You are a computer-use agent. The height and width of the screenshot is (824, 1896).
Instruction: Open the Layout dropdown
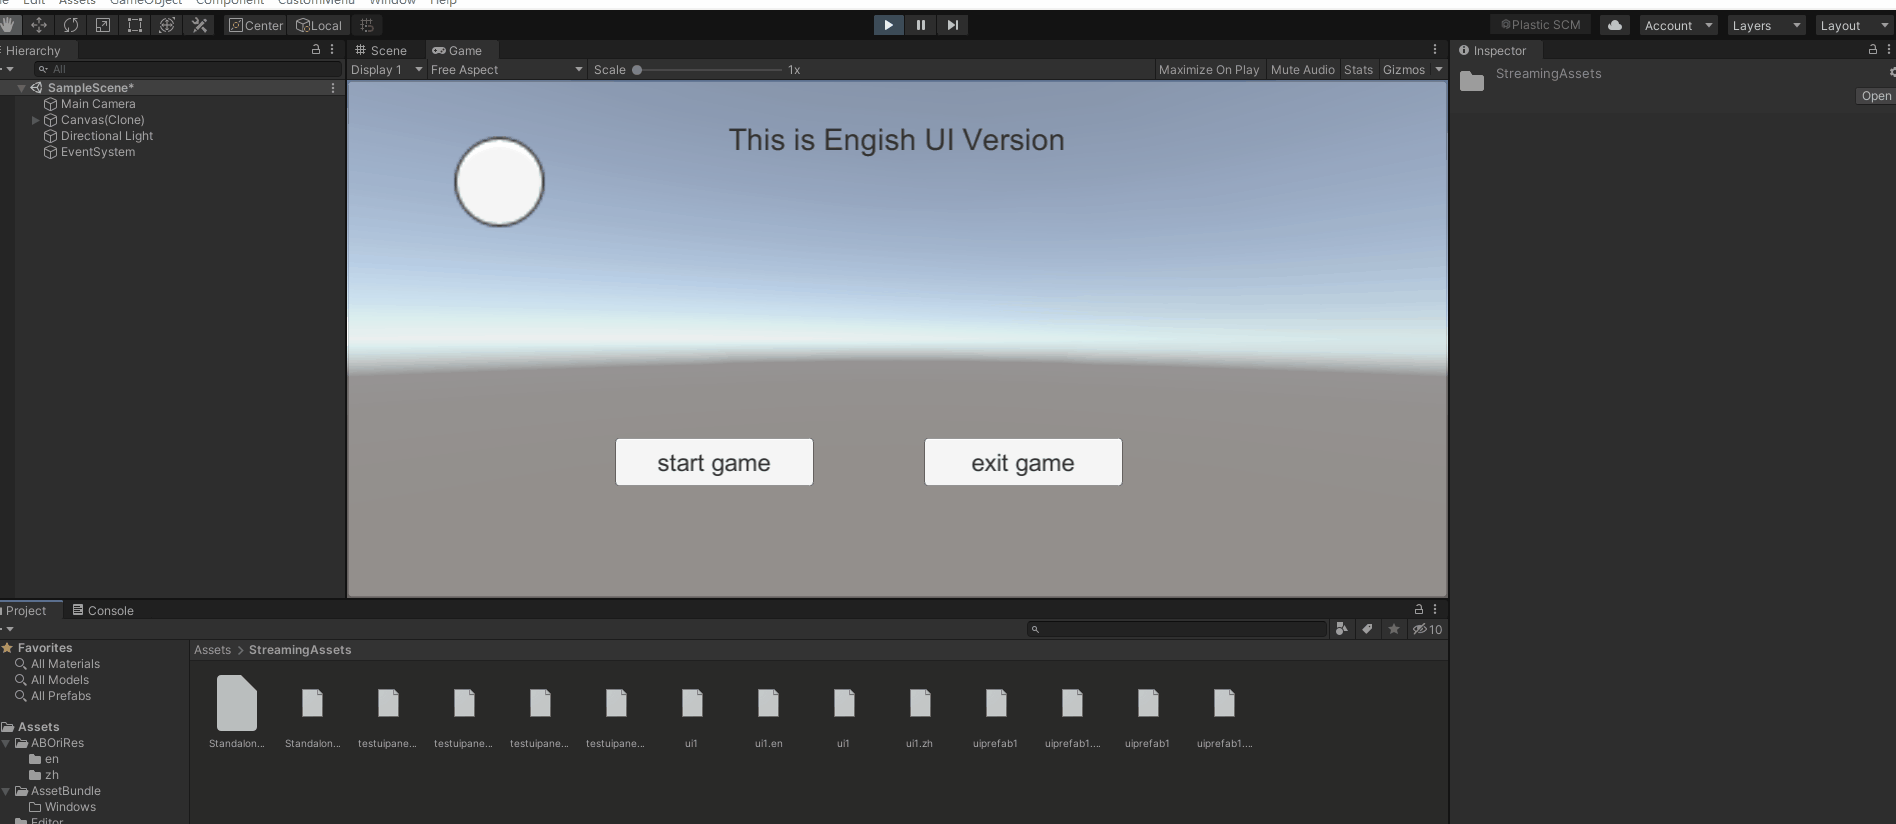tap(1853, 25)
